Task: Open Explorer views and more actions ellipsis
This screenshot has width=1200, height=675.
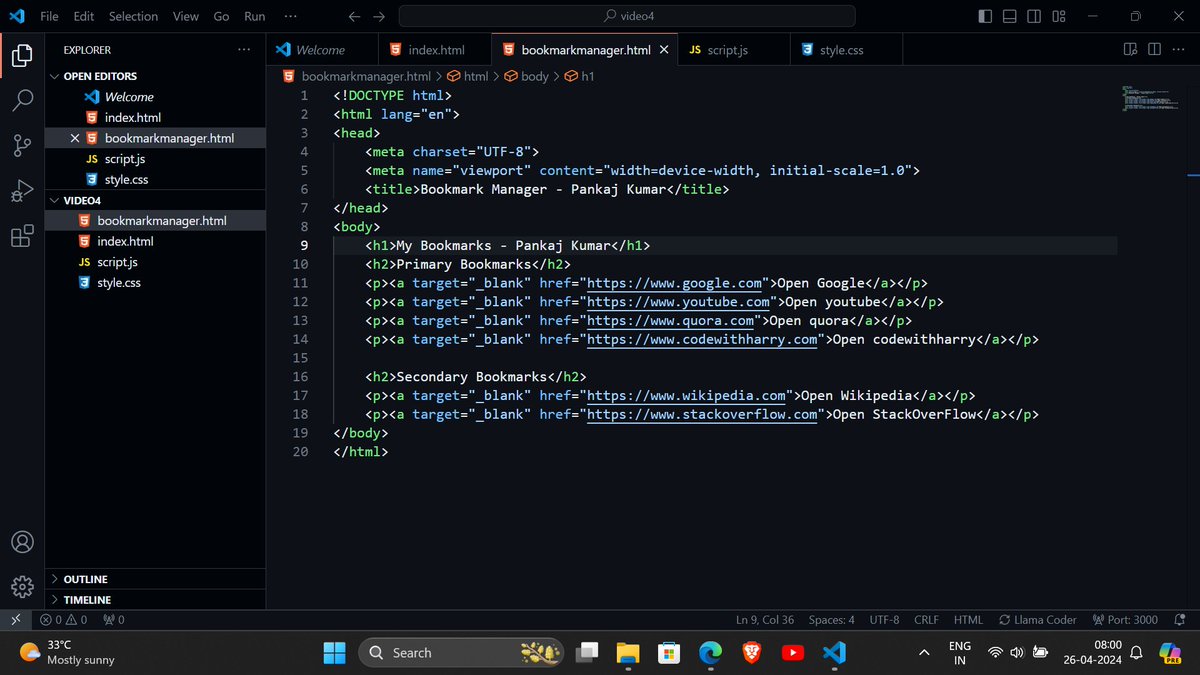Action: pos(245,49)
